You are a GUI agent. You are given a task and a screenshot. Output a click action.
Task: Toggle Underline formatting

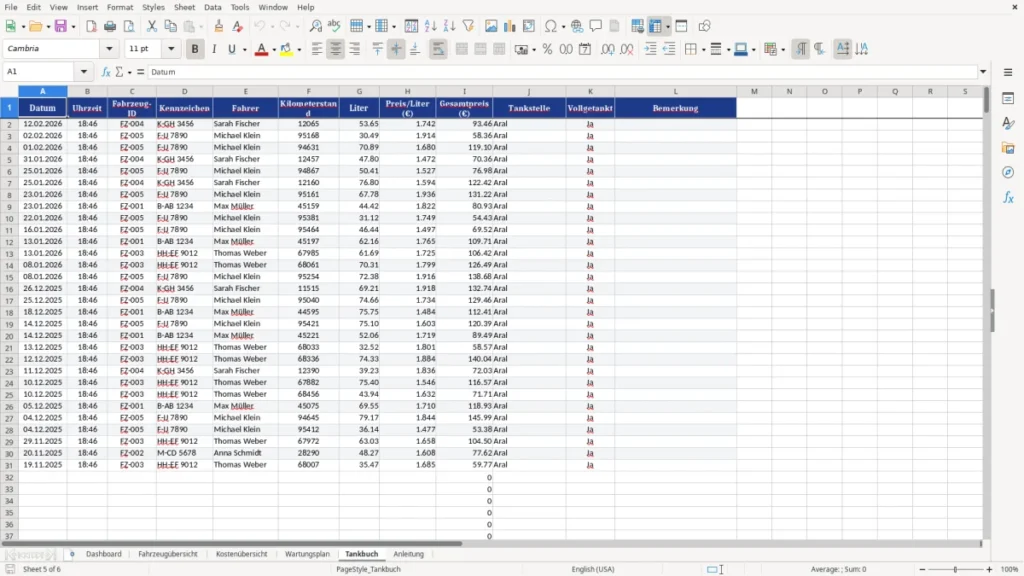point(232,49)
